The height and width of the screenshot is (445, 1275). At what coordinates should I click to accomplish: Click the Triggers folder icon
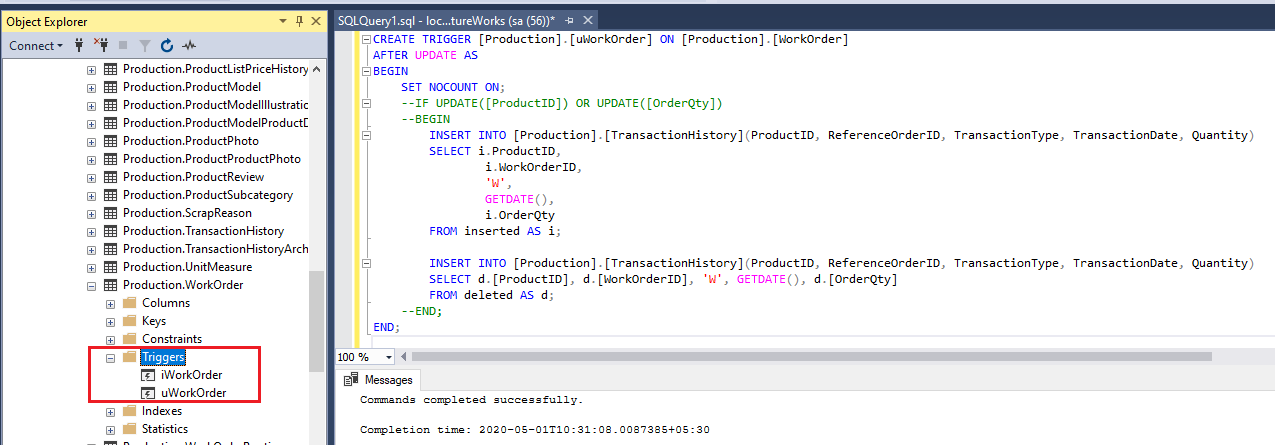coord(129,357)
